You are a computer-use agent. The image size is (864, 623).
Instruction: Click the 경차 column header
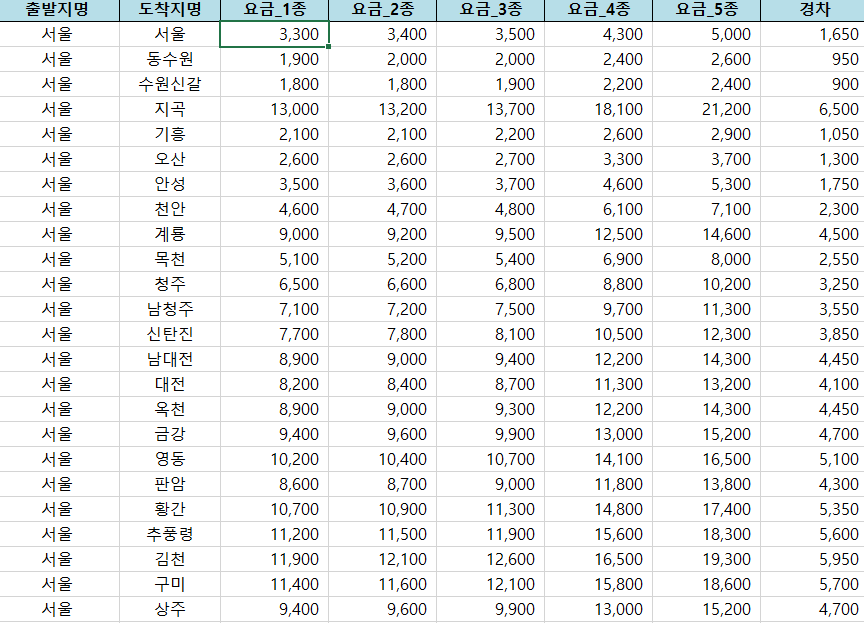click(813, 10)
